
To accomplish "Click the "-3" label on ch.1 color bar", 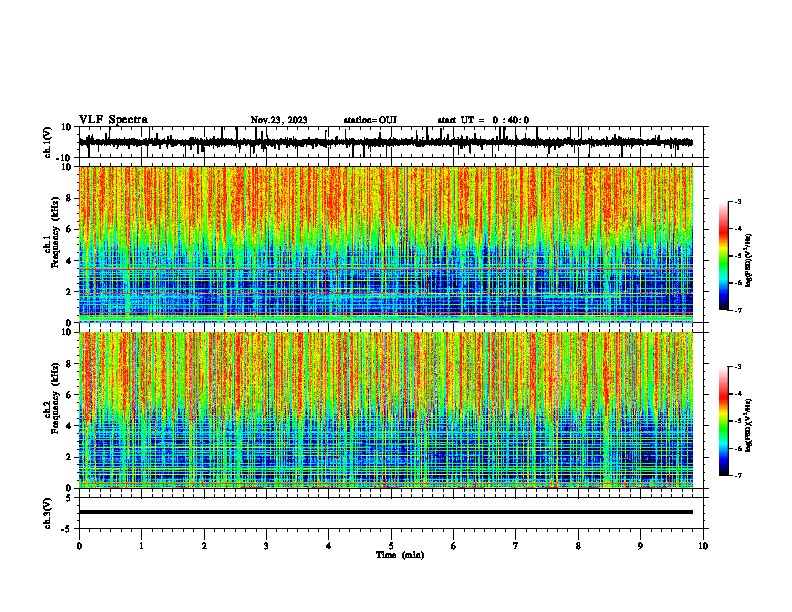I will click(738, 202).
